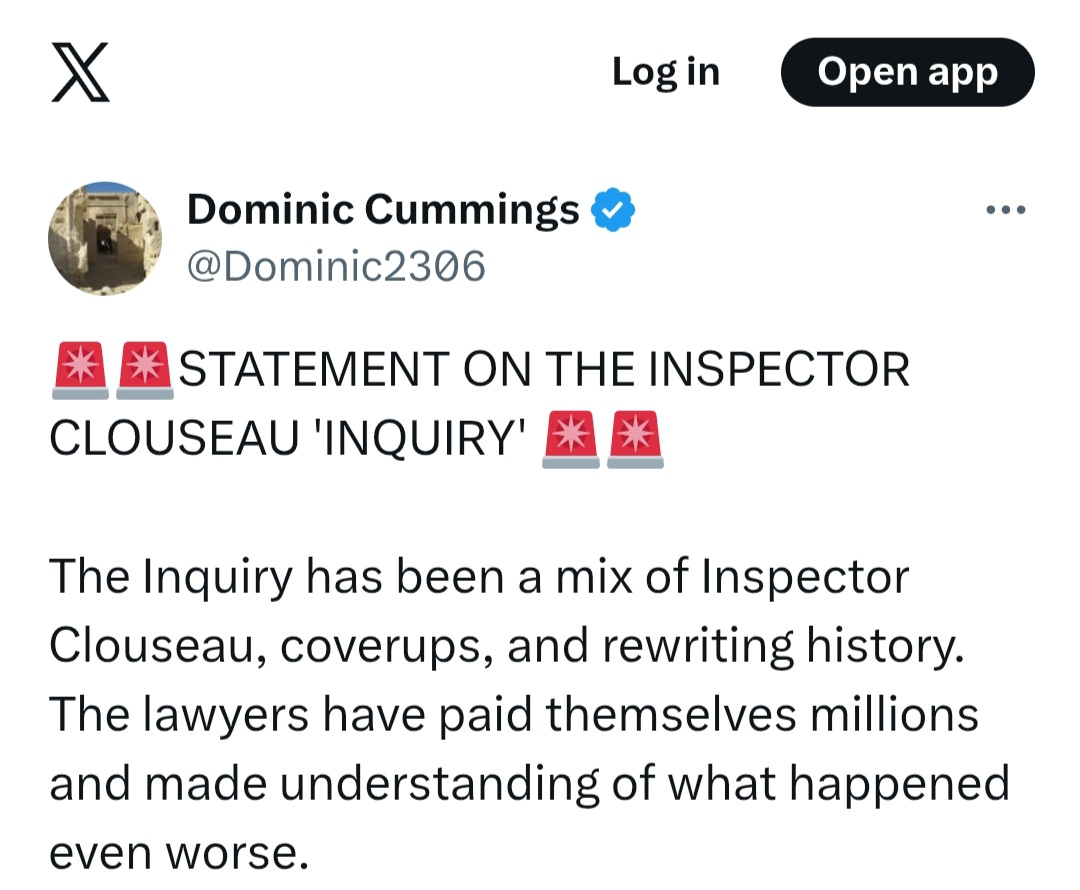This screenshot has width=1080, height=890.
Task: Click the second siren emoji before STATEMENT
Action: coord(144,371)
